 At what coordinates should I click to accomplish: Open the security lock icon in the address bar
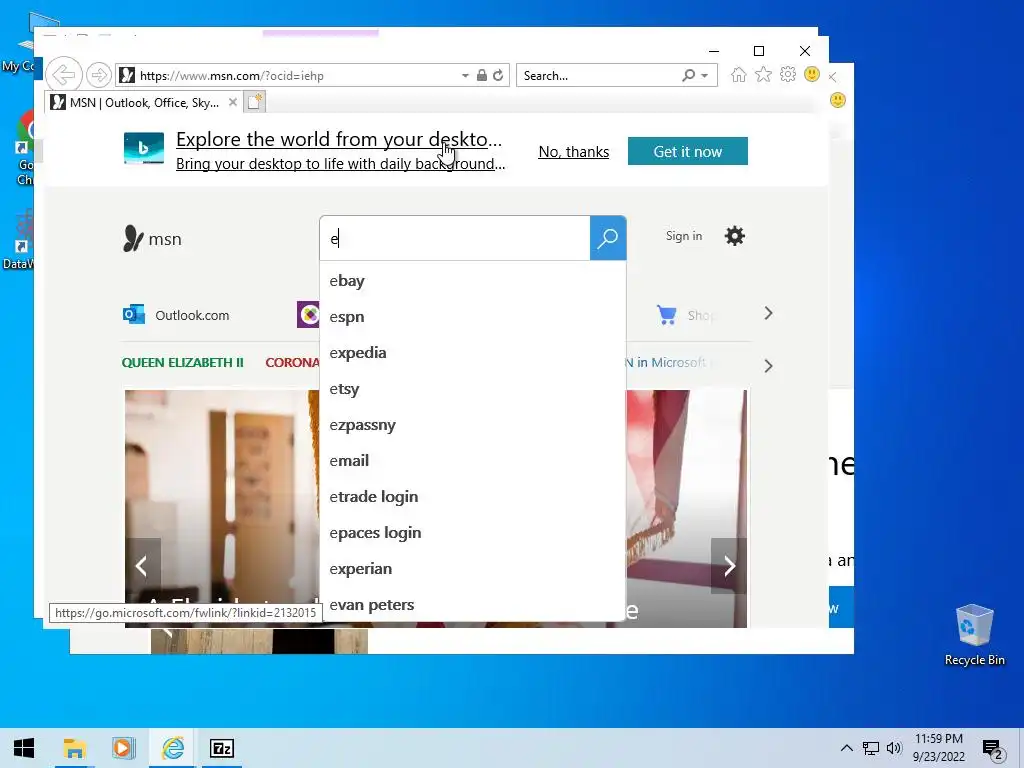[481, 75]
